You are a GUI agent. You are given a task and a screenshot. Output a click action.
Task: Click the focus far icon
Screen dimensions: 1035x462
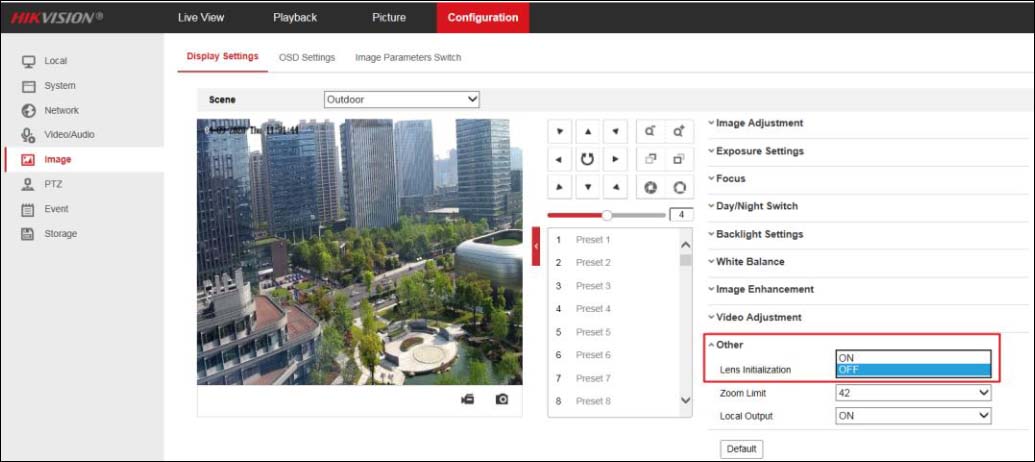pyautogui.click(x=679, y=159)
